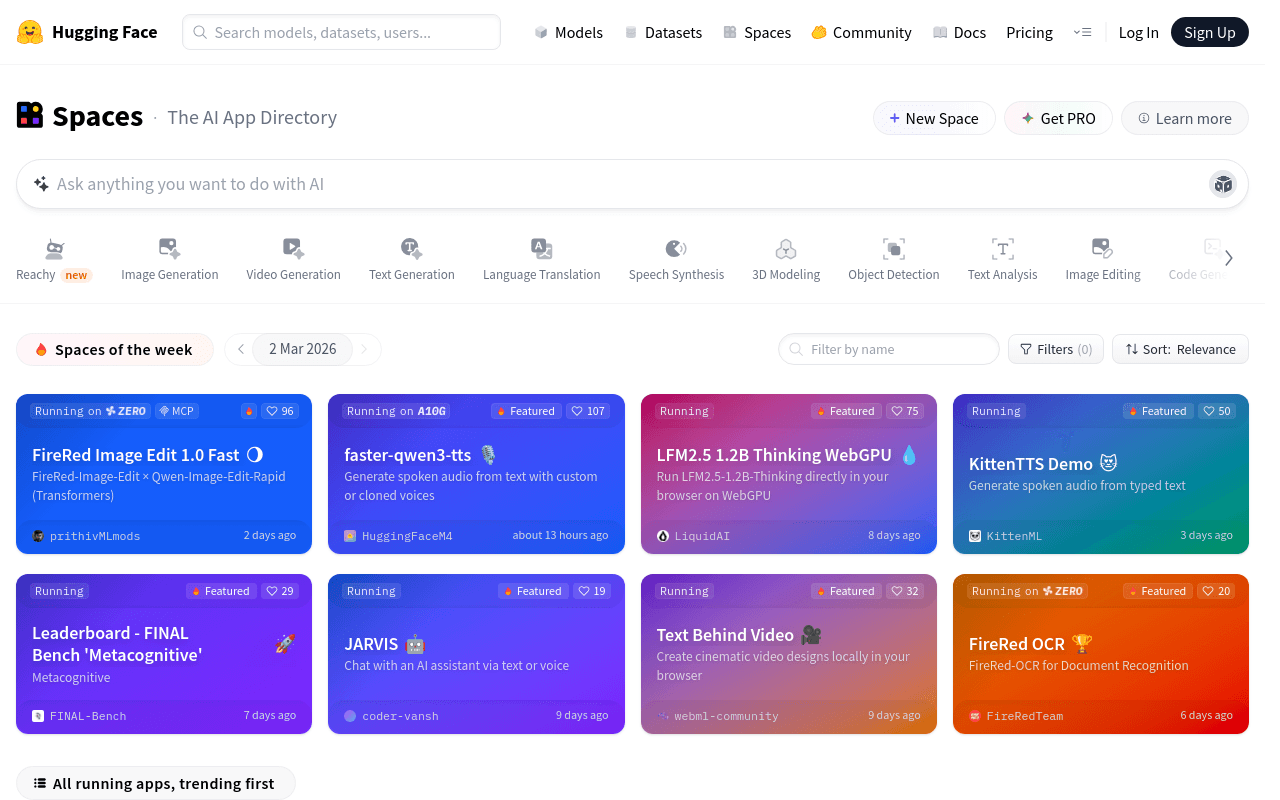Expand the more navigation menu icon
1280x800 pixels.
pos(1082,32)
